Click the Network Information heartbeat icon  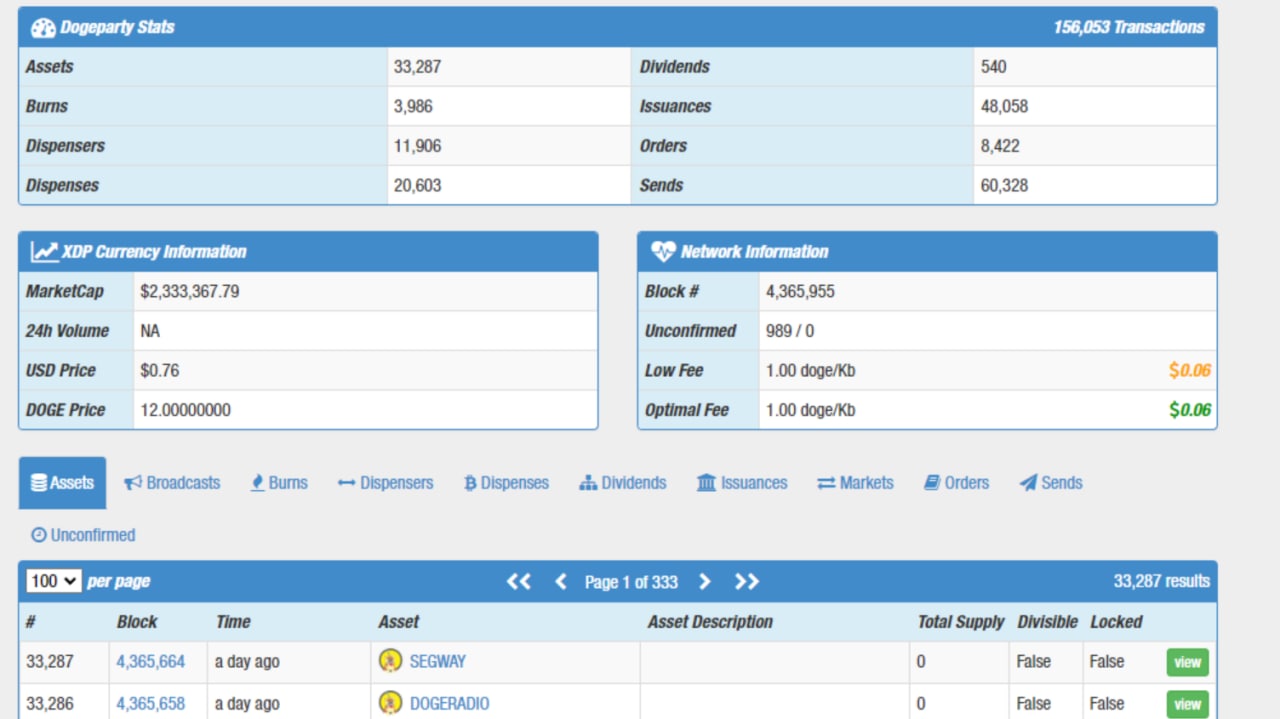tap(663, 252)
